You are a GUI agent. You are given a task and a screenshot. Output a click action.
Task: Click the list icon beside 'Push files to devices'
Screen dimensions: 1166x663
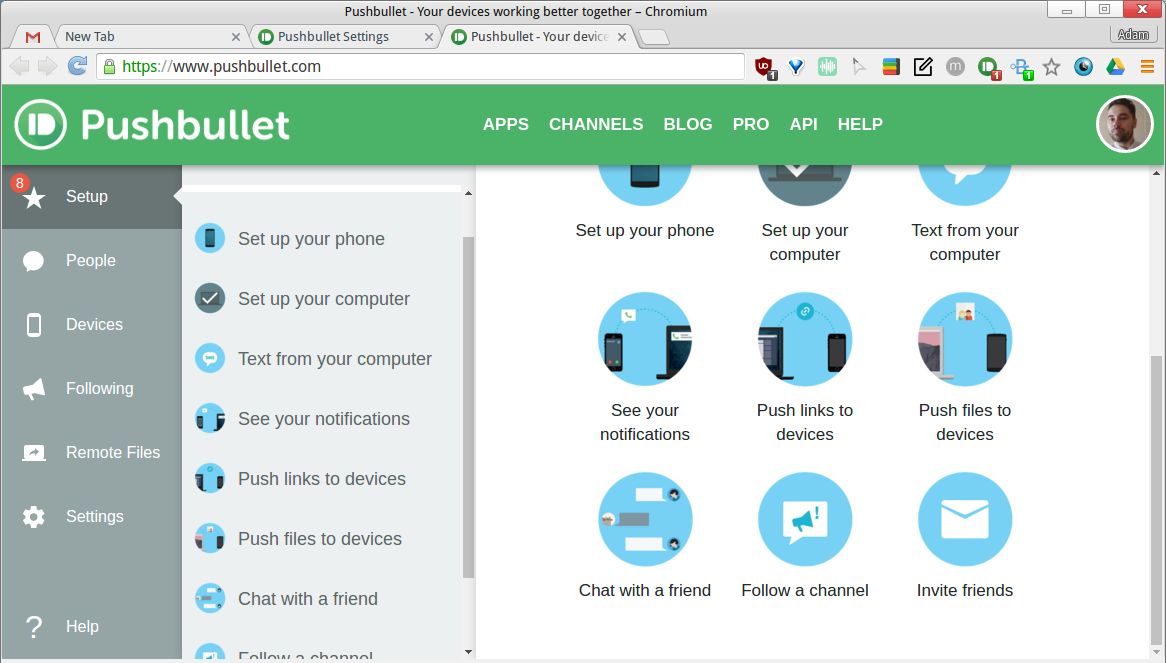click(210, 538)
